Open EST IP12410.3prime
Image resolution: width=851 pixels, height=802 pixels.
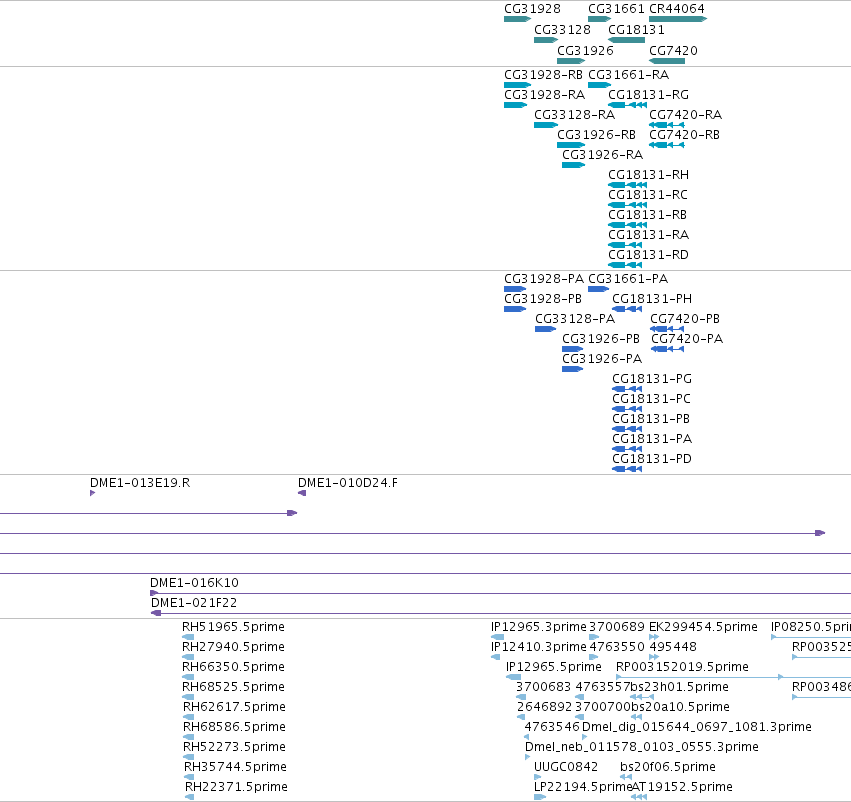tap(496, 658)
